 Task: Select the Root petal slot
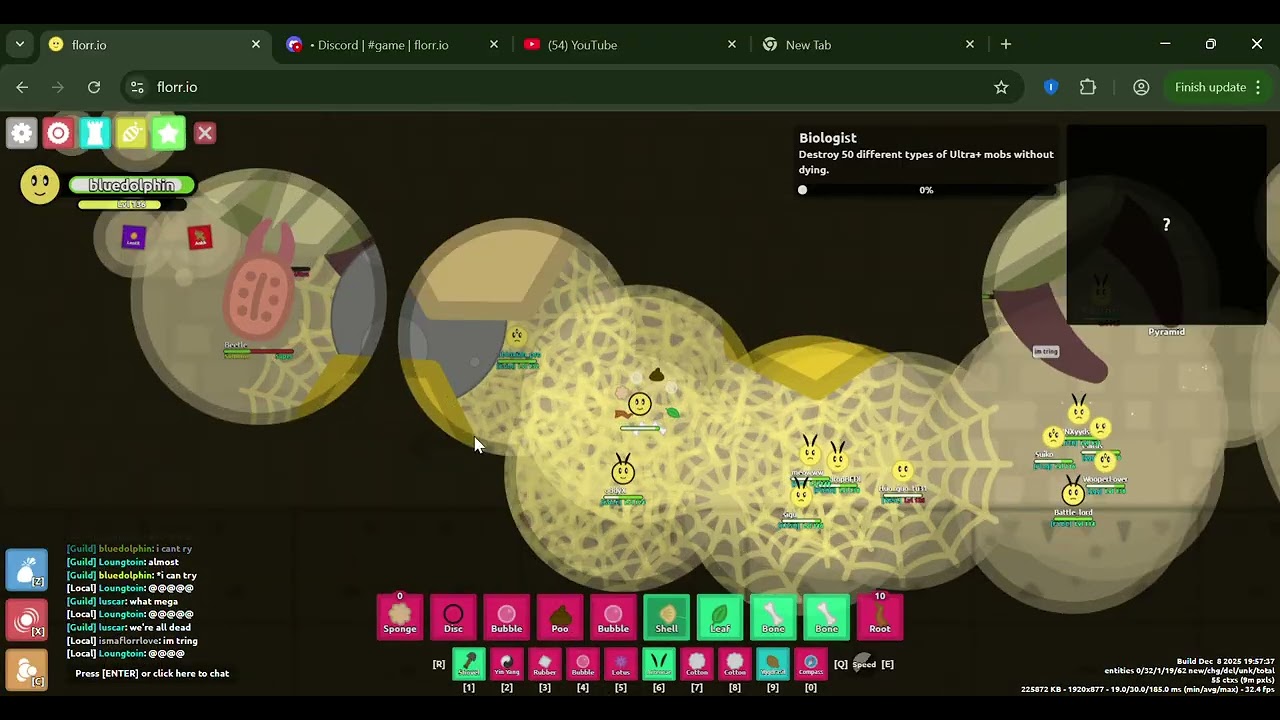click(x=880, y=616)
